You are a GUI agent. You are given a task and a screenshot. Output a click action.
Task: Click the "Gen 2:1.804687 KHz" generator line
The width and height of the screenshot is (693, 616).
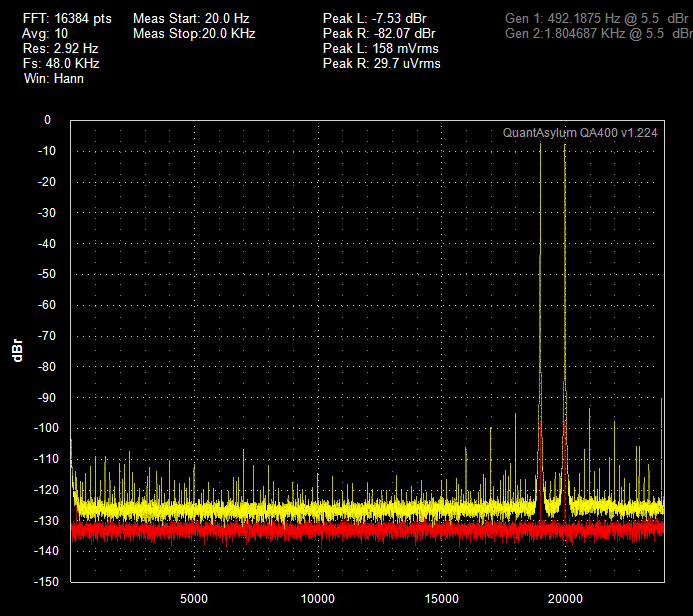pyautogui.click(x=598, y=34)
